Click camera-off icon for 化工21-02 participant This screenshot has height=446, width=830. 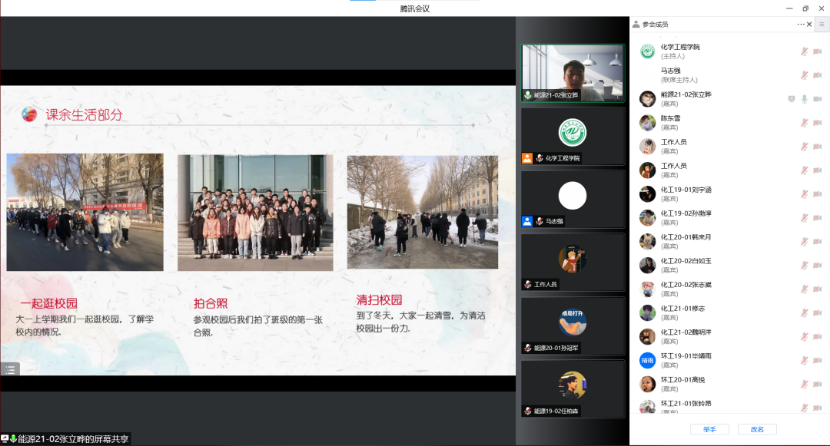[x=817, y=337]
